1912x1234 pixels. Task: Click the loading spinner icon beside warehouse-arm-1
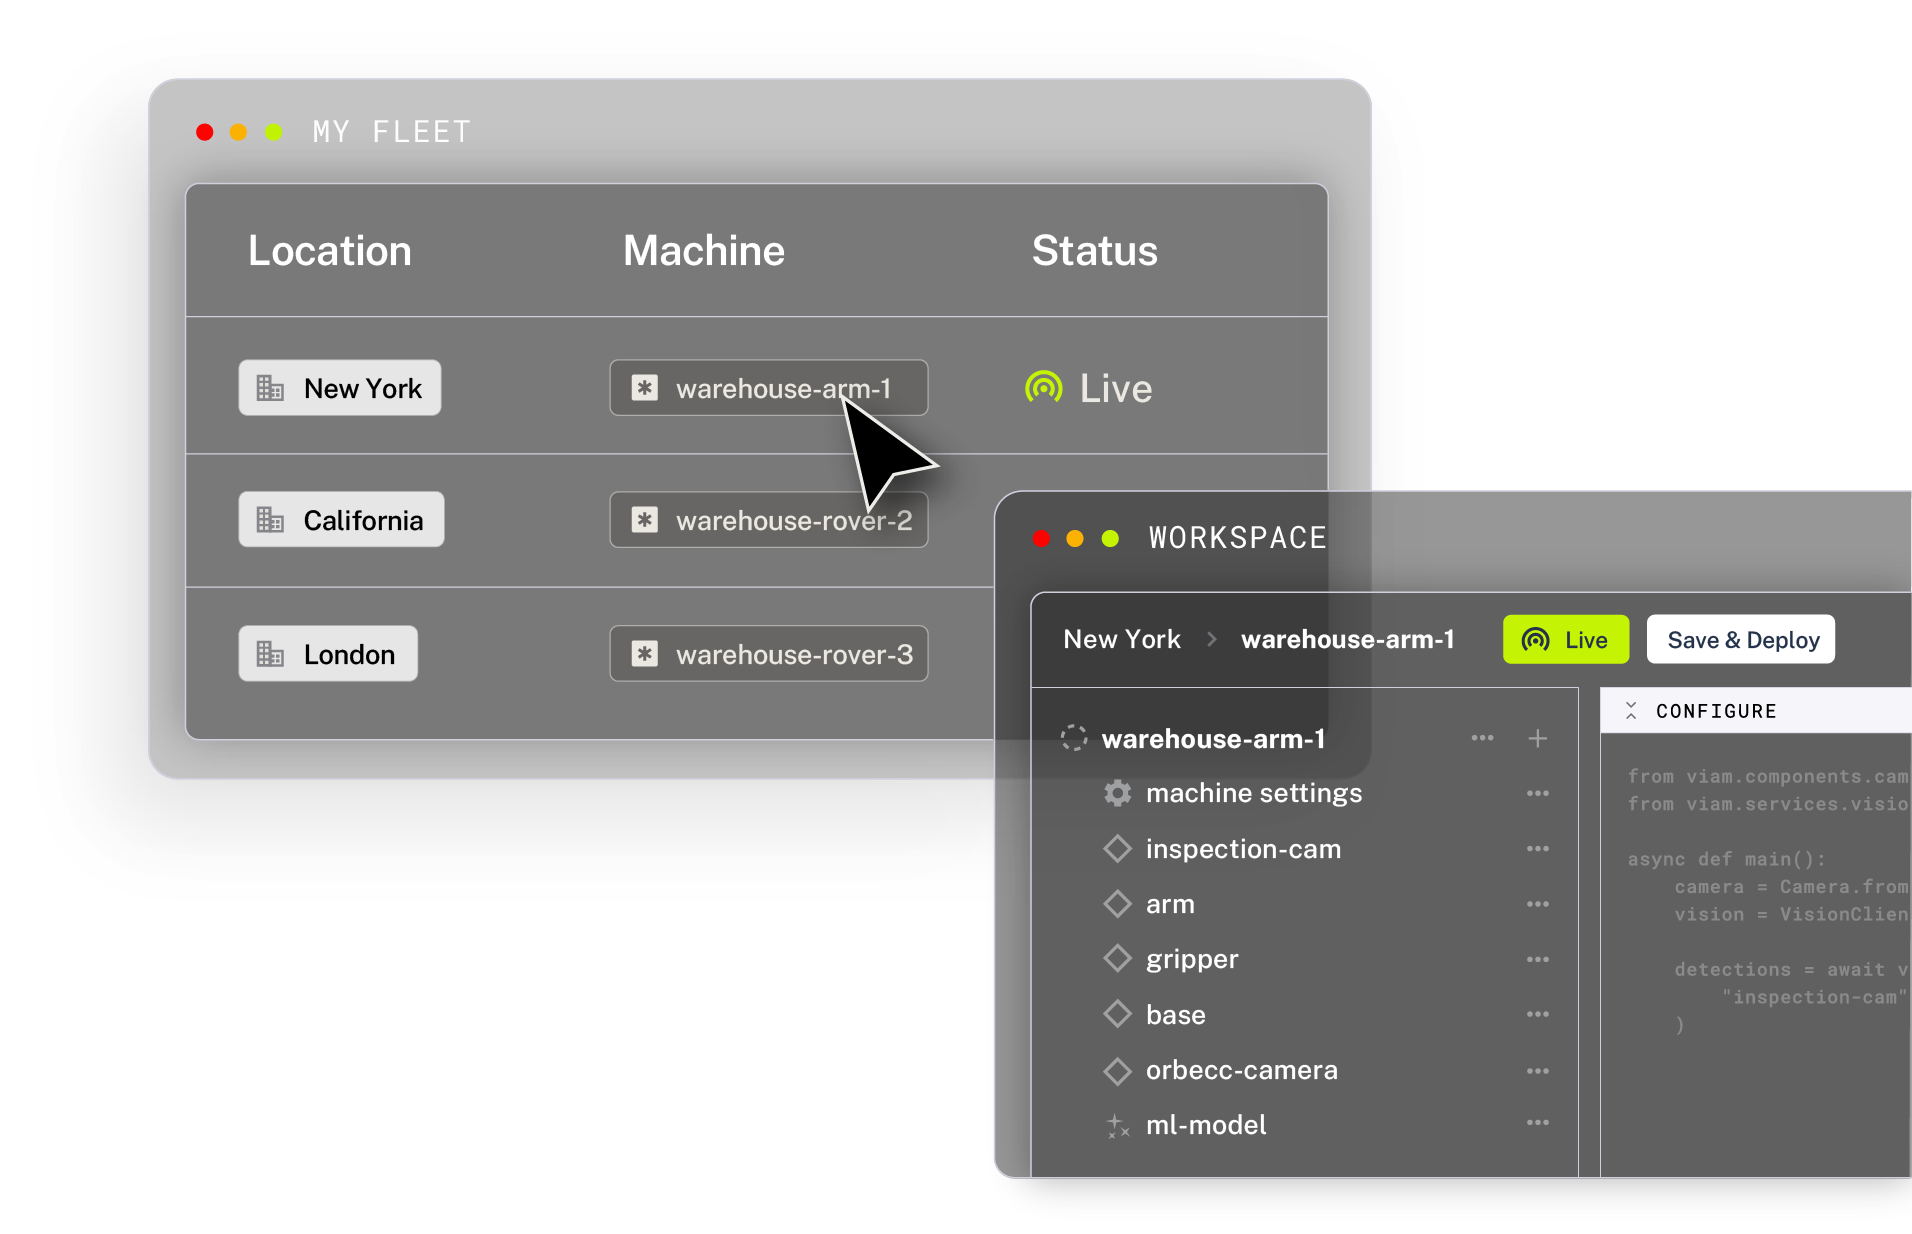point(1074,738)
